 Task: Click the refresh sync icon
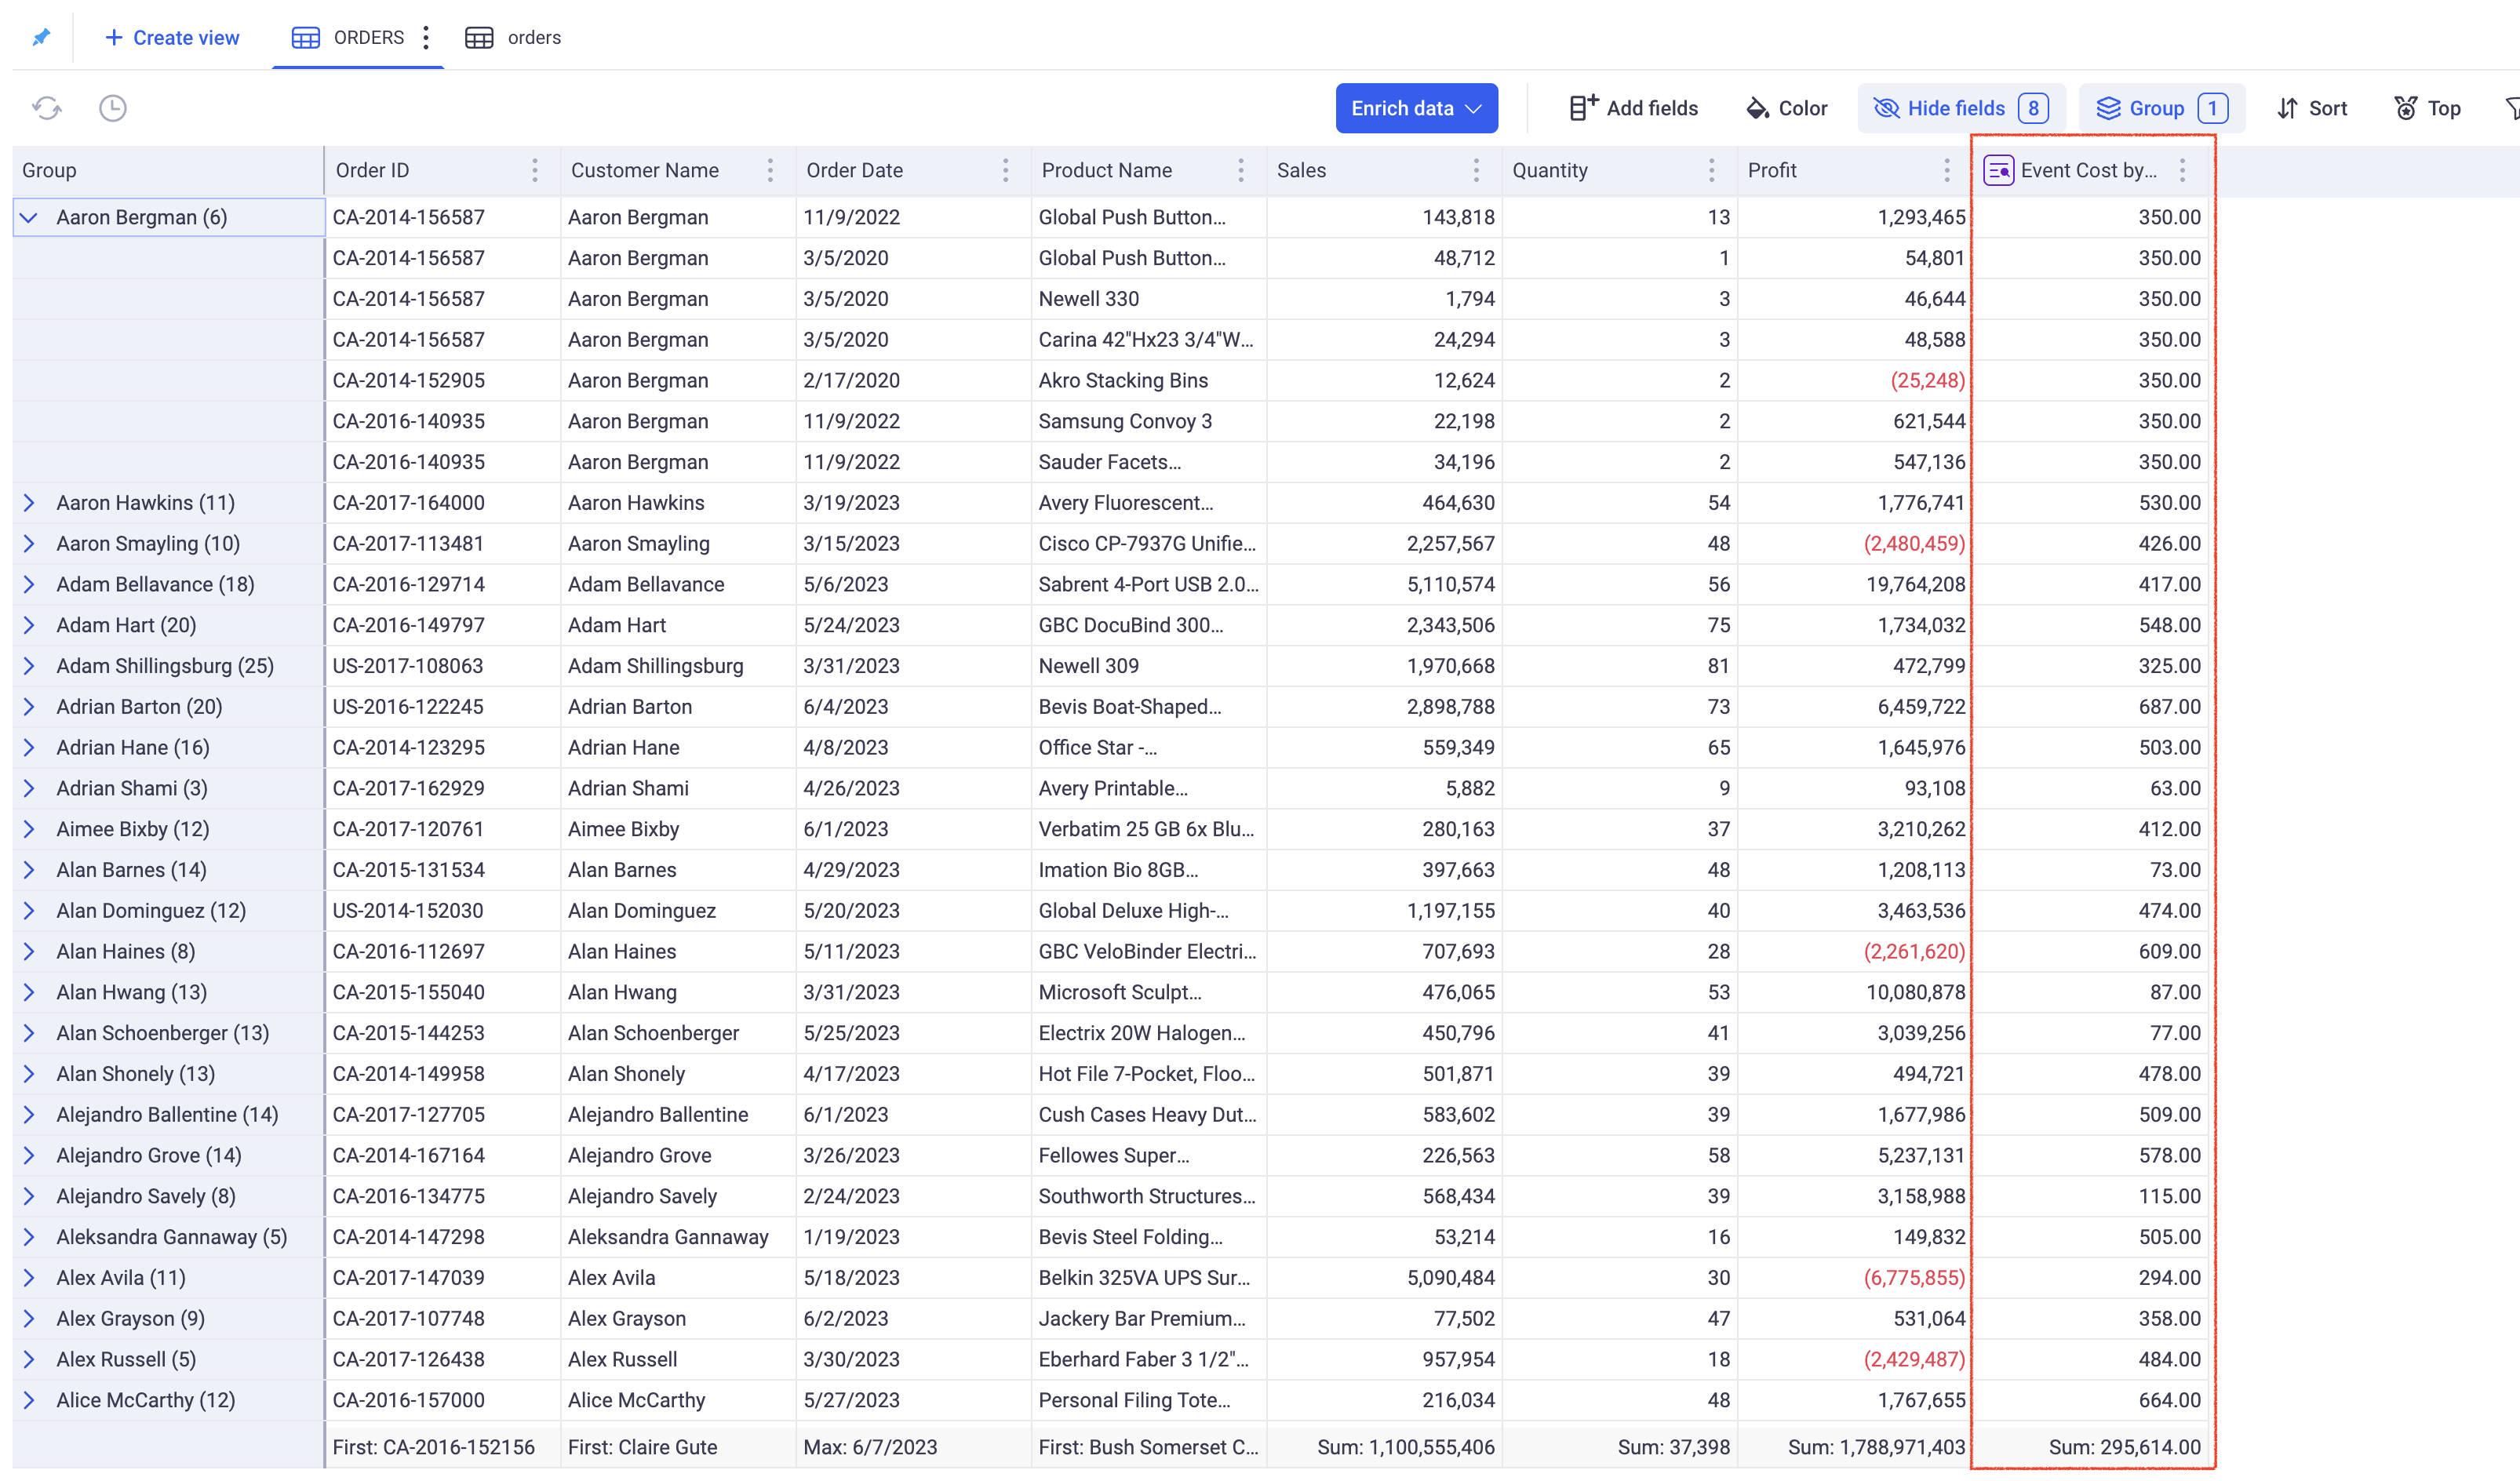tap(47, 108)
